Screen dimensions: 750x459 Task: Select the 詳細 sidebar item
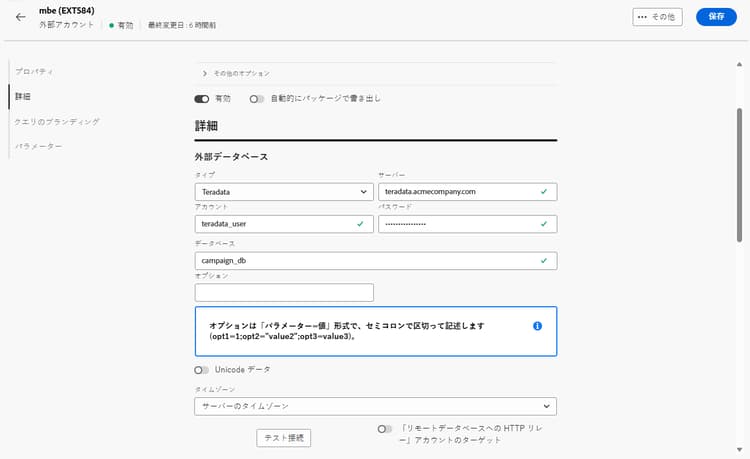[x=23, y=96]
